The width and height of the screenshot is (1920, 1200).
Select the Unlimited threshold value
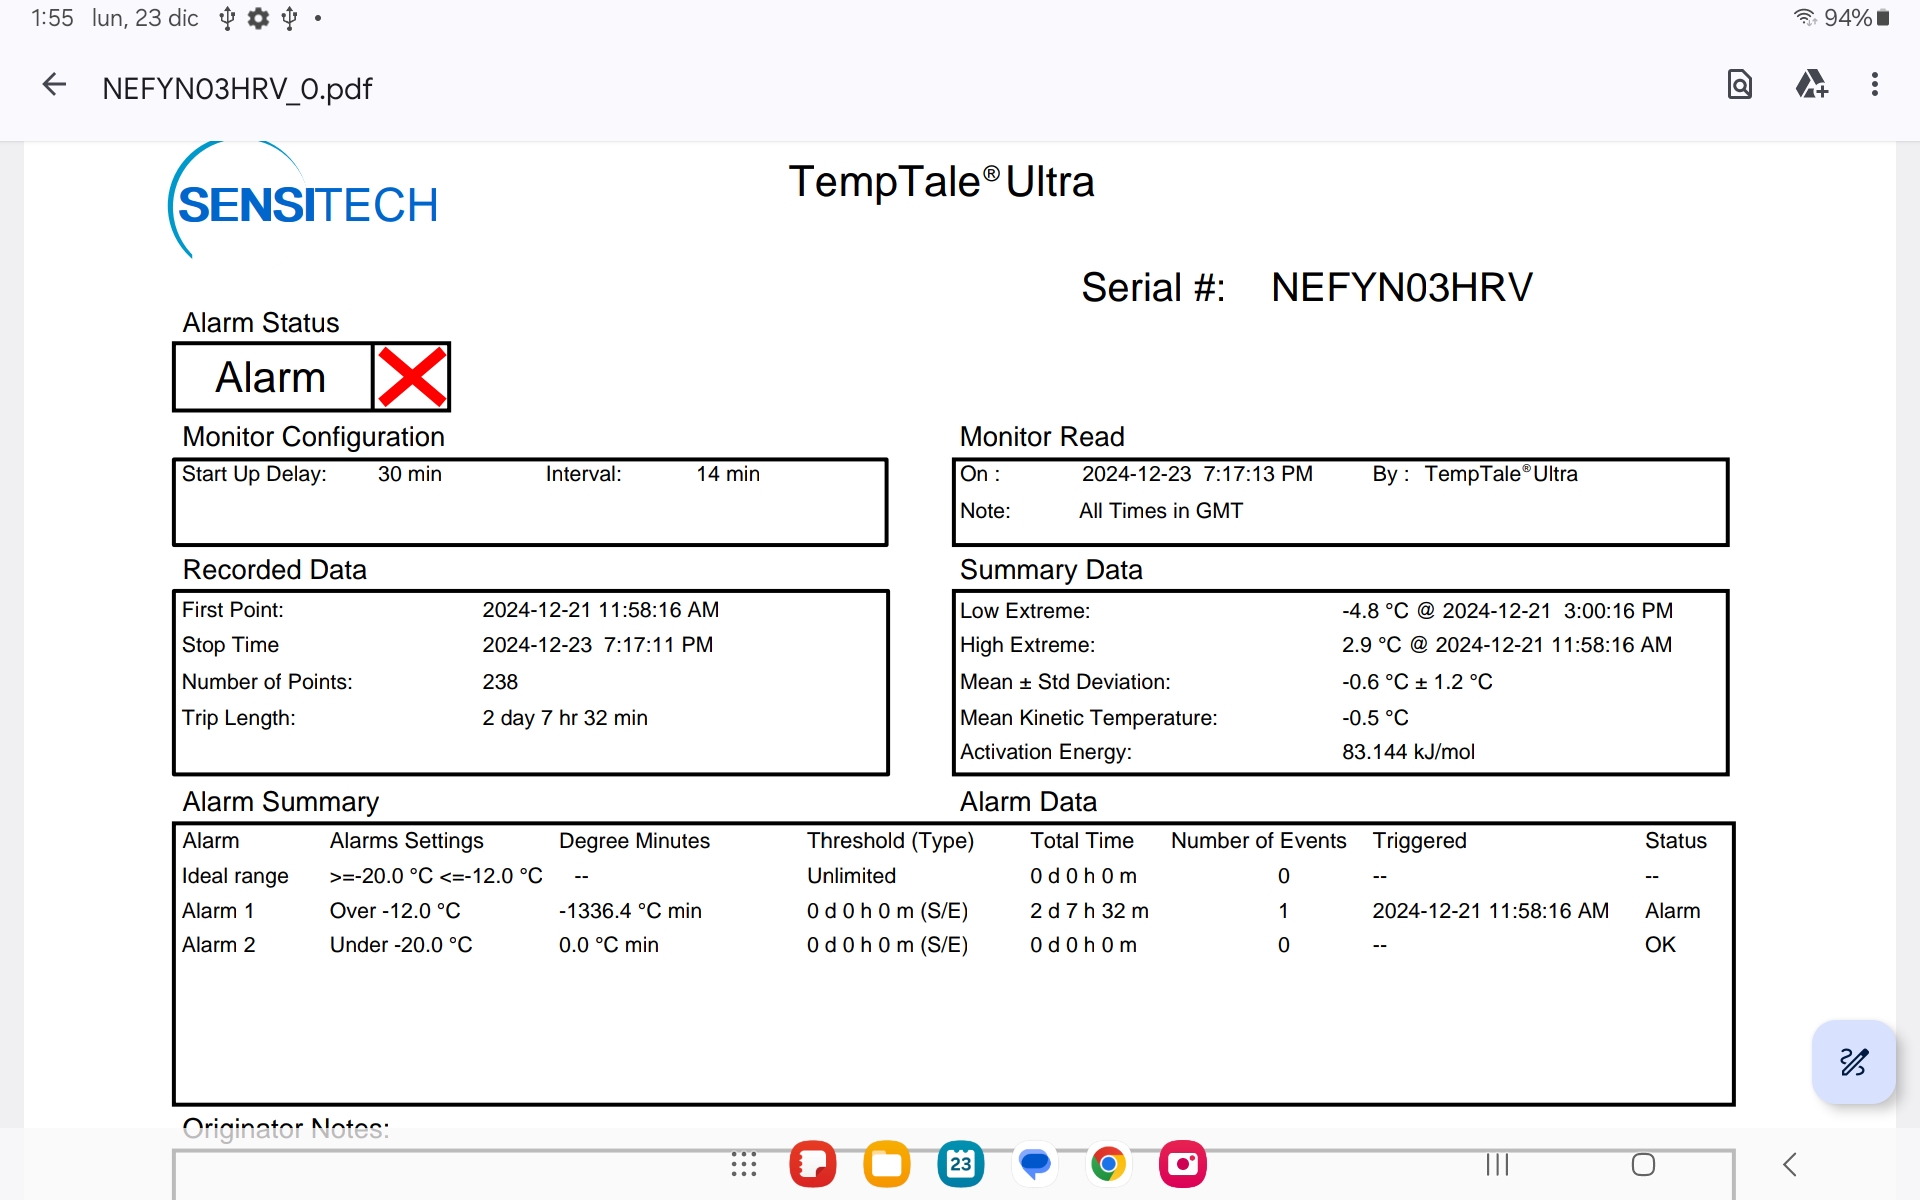[851, 876]
